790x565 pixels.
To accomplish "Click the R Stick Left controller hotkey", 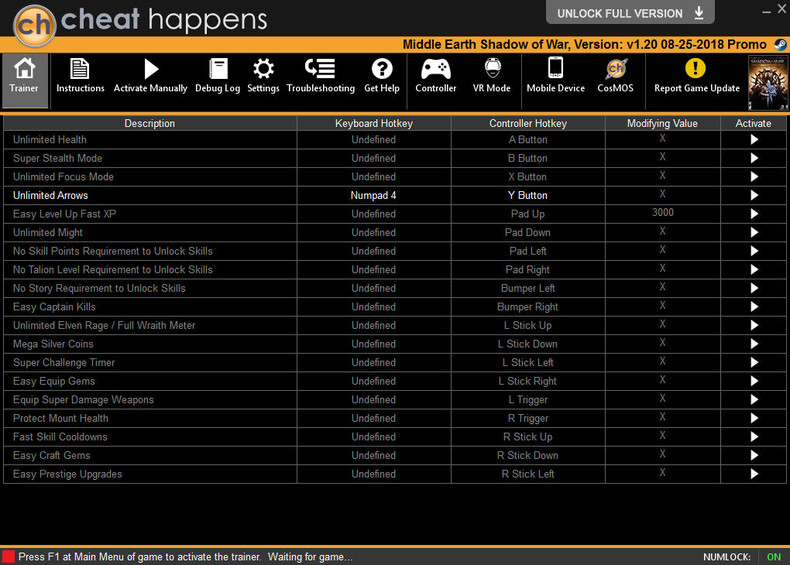I will tap(528, 474).
